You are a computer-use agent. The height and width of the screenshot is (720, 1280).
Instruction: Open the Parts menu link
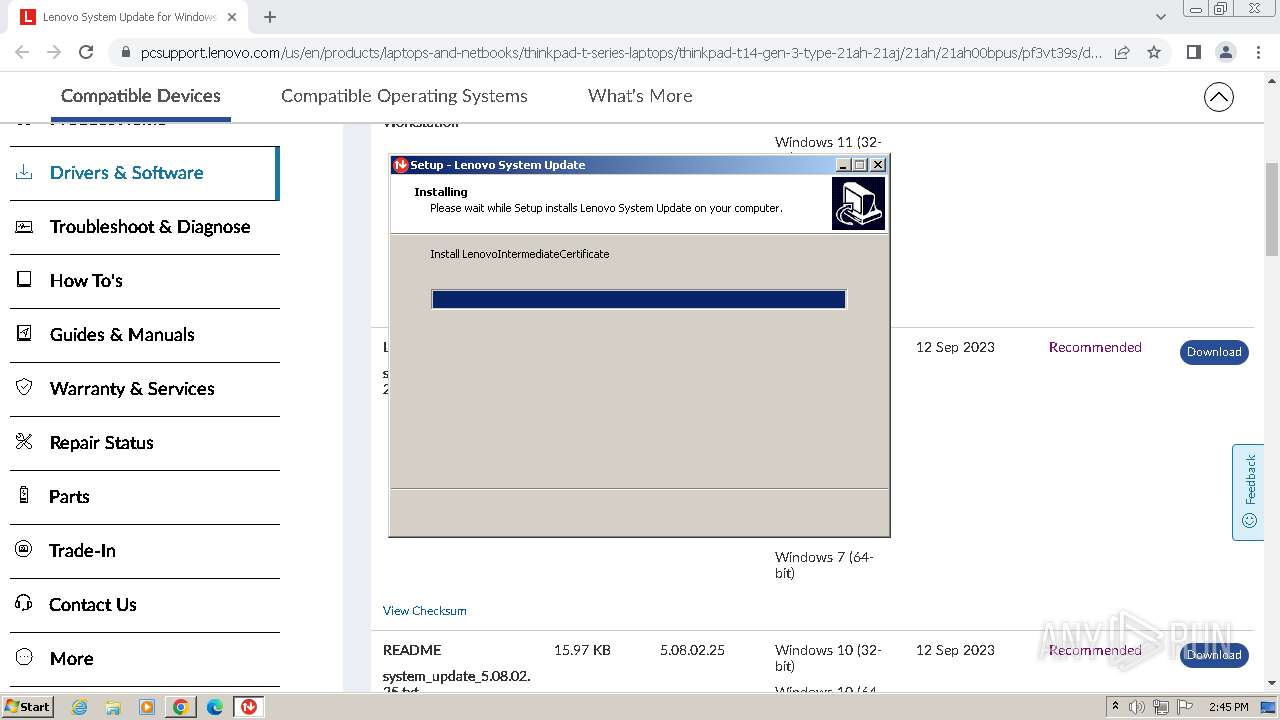(x=69, y=496)
